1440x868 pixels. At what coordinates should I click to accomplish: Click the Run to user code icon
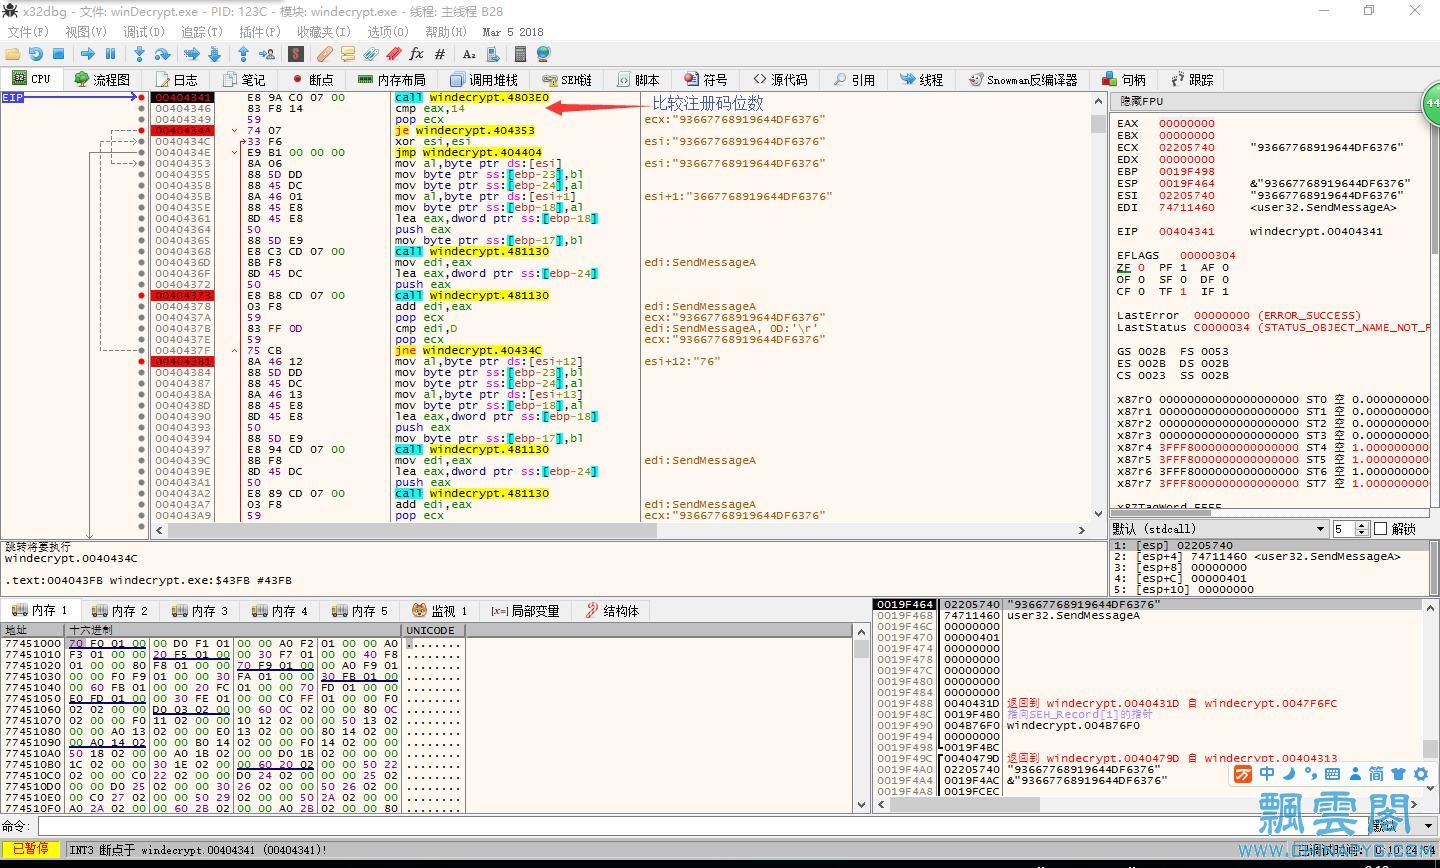(x=267, y=54)
